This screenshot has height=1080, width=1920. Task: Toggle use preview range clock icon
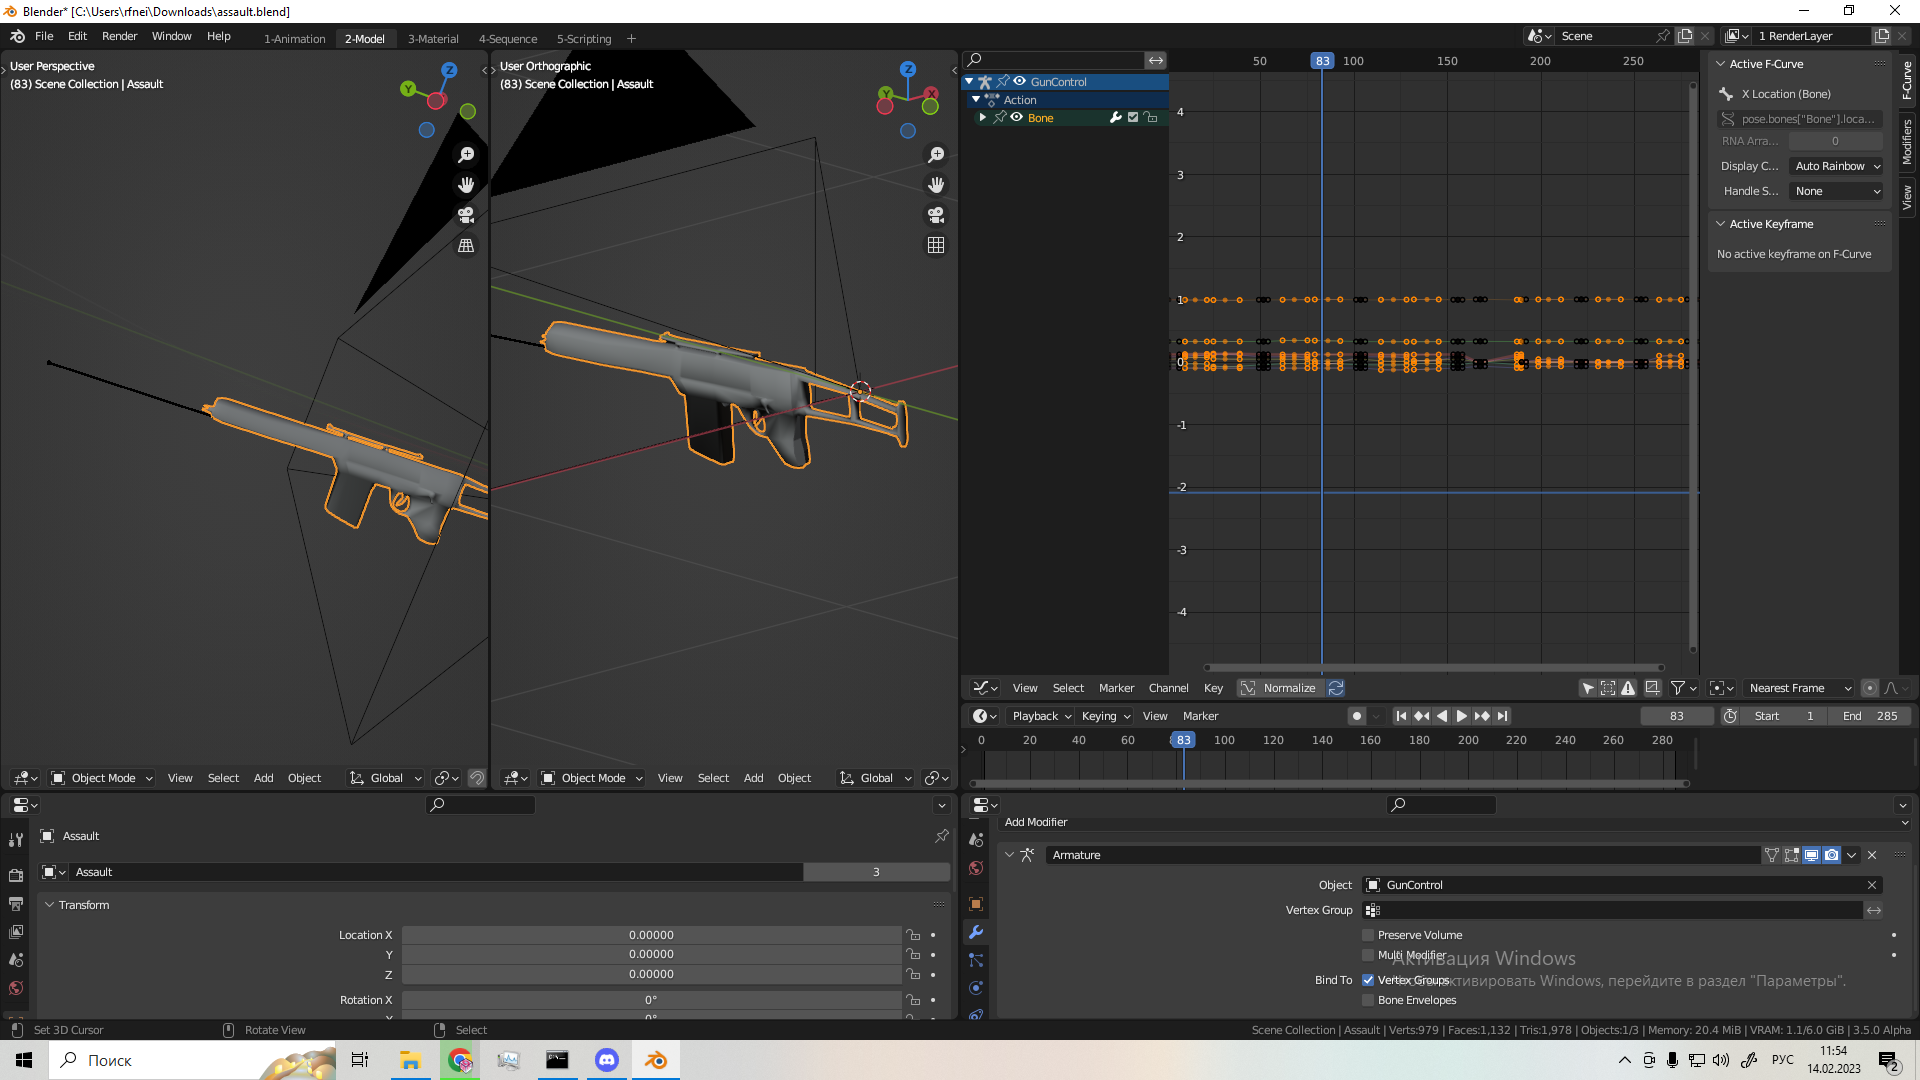1730,716
